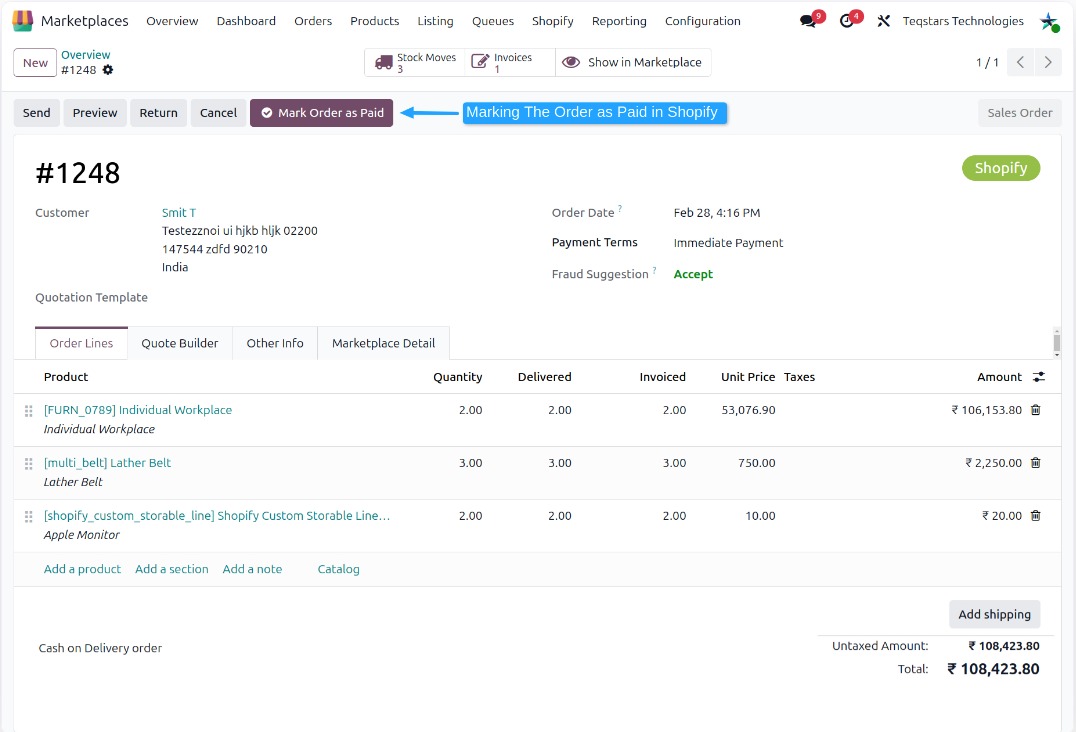1076x732 pixels.
Task: Switch to Other Info tab
Action: (274, 343)
